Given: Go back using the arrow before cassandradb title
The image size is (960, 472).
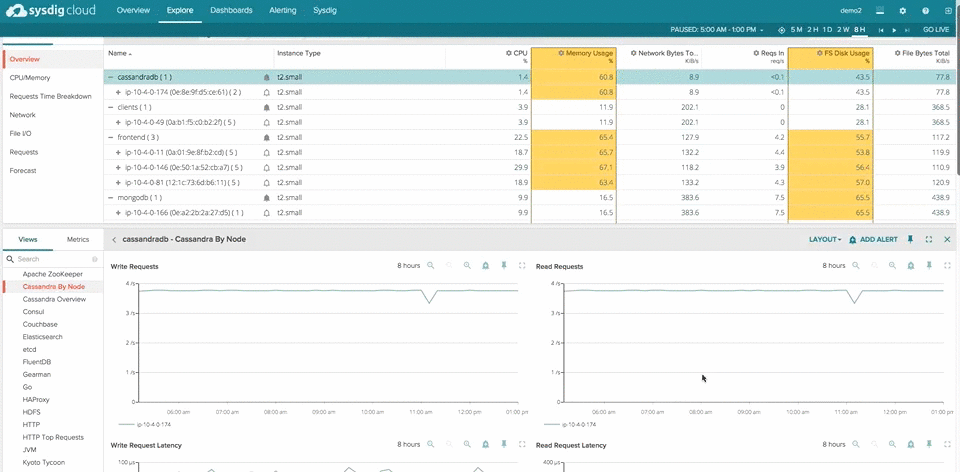Looking at the screenshot, I should tap(114, 239).
